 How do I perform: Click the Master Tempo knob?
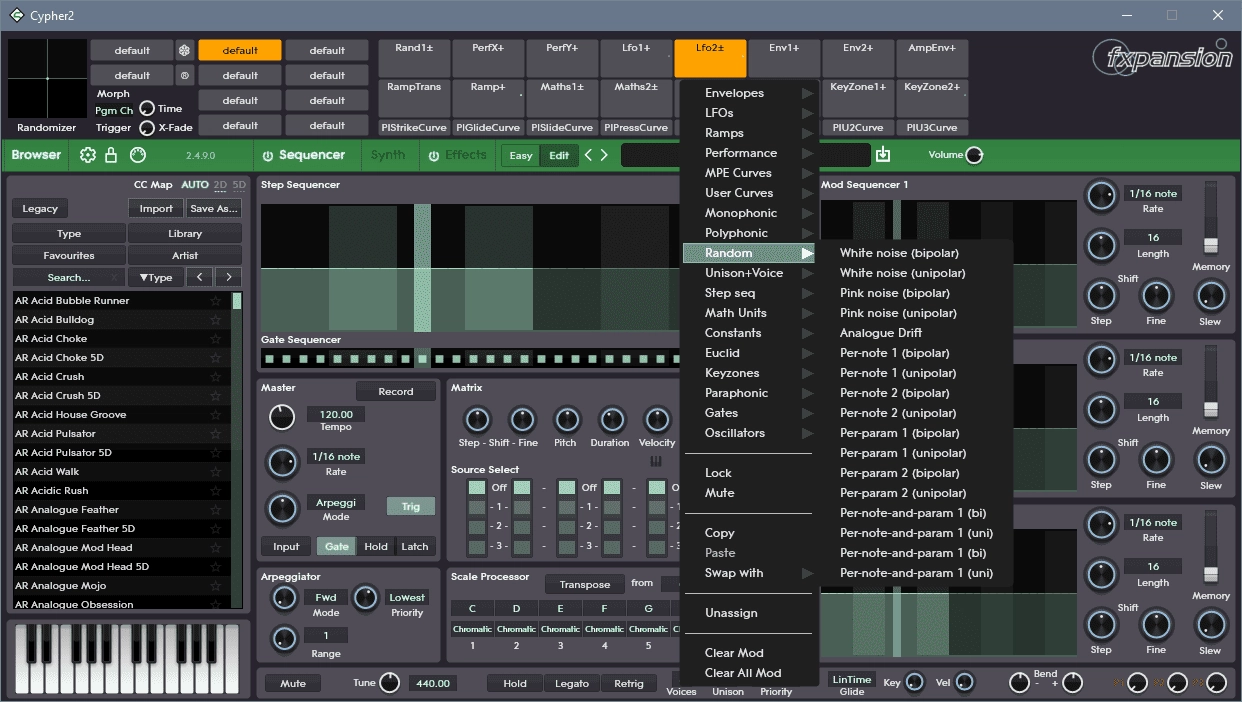(x=282, y=419)
